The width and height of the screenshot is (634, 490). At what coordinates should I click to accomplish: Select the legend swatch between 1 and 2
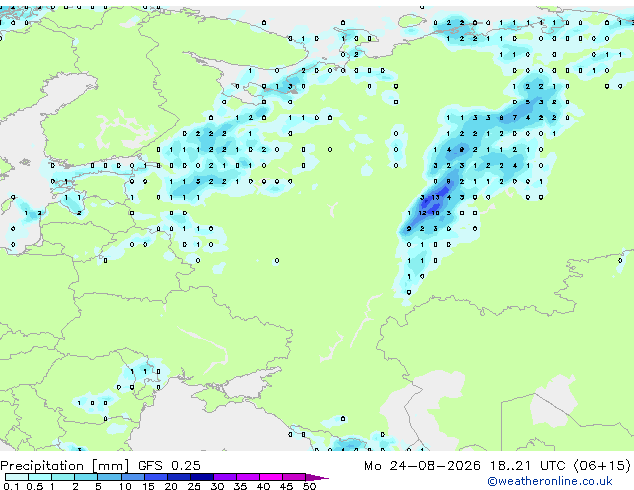pos(63,477)
